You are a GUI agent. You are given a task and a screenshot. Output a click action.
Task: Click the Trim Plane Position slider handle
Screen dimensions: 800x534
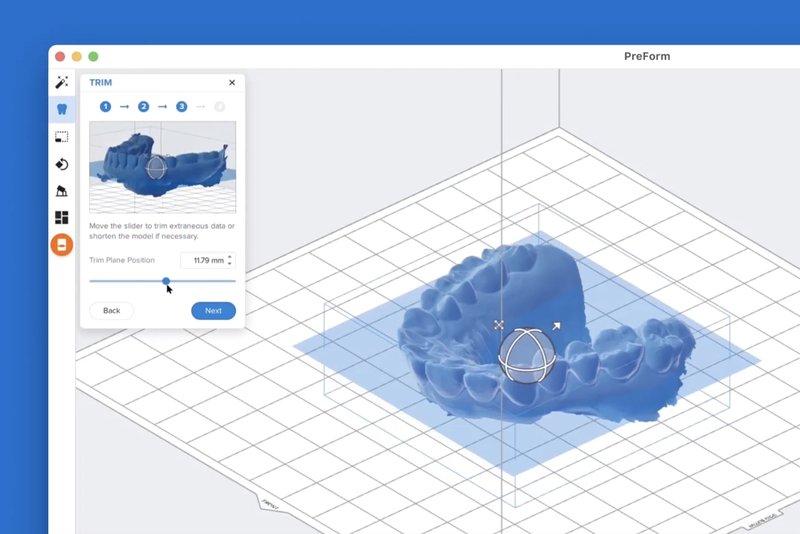click(166, 281)
